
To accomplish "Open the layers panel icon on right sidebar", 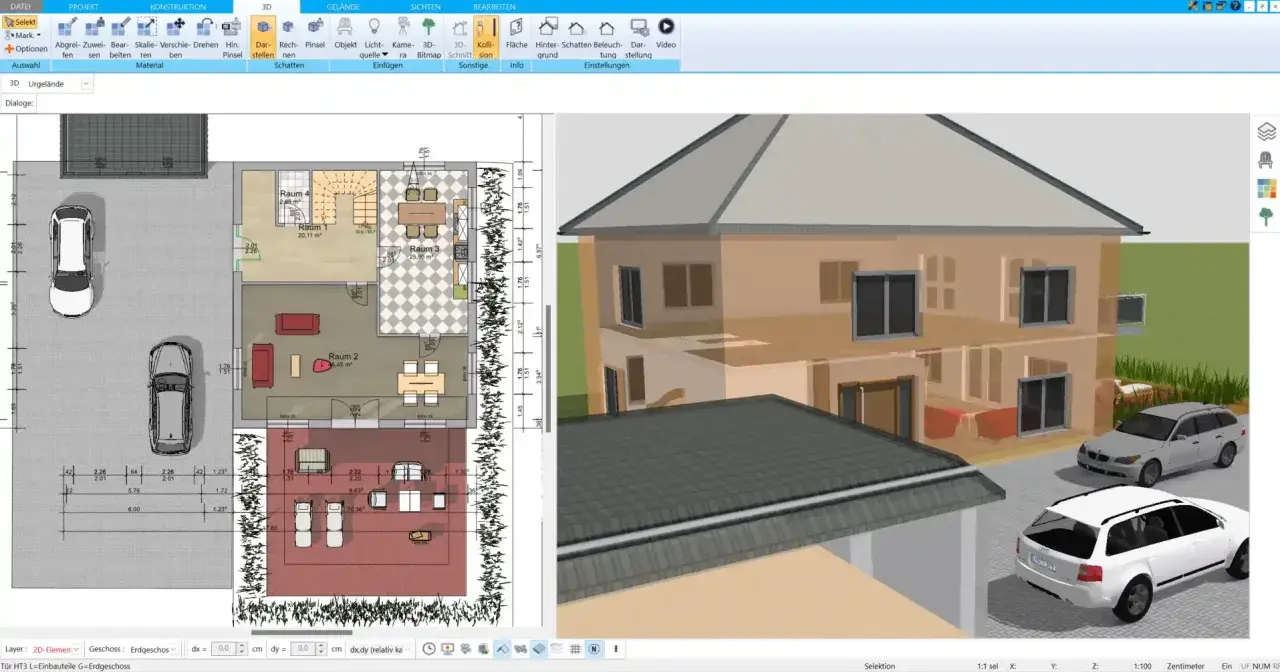I will tap(1266, 131).
